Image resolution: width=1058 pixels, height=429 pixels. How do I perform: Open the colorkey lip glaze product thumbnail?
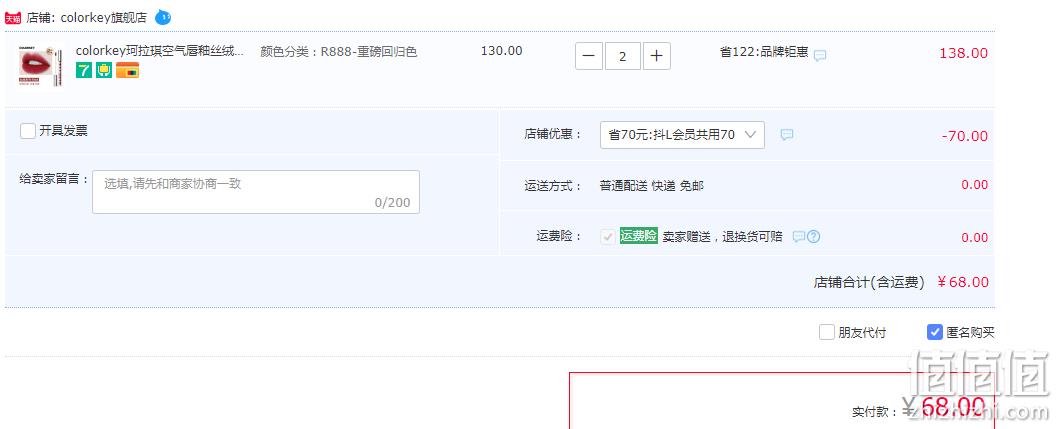coord(41,66)
